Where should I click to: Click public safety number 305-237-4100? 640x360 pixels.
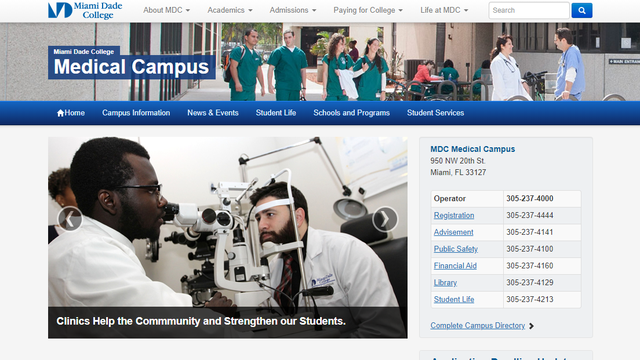tap(530, 249)
